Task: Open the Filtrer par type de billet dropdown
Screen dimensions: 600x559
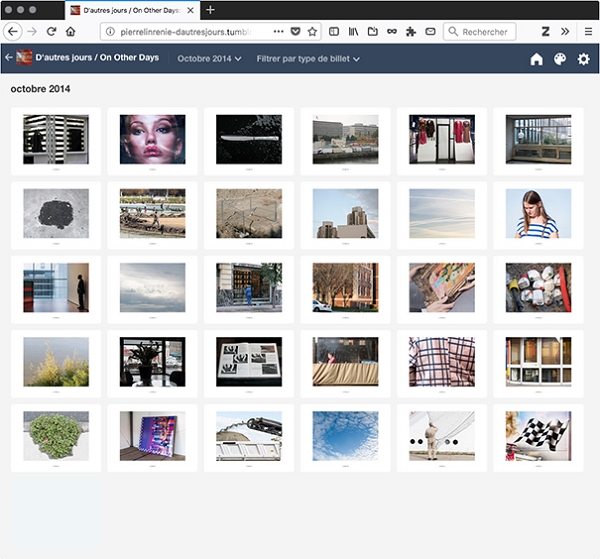Action: (308, 59)
